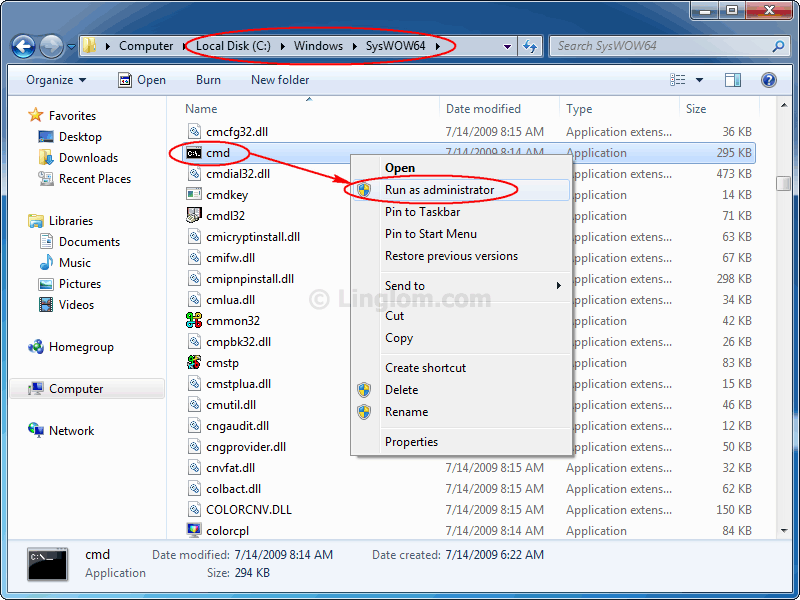Expand the Send to submenu

(x=461, y=286)
